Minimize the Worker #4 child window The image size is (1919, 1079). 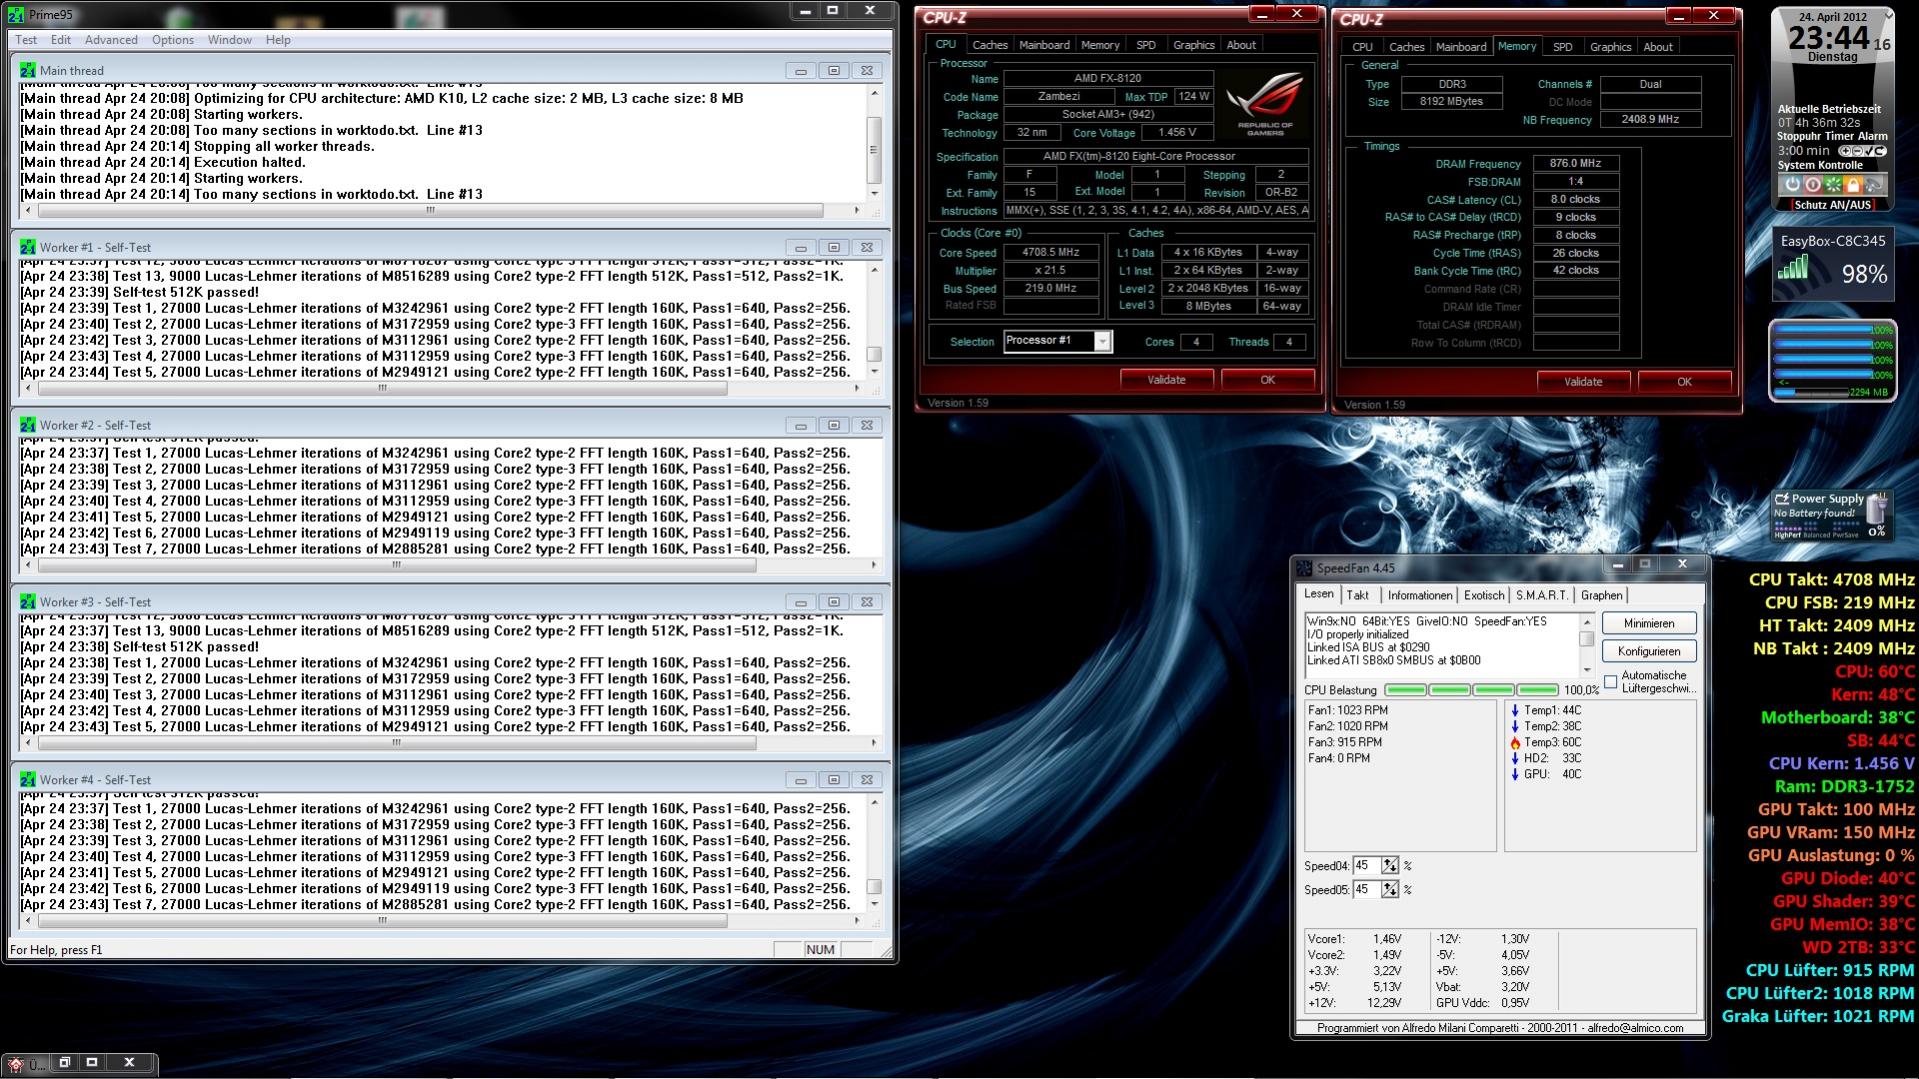(x=800, y=780)
